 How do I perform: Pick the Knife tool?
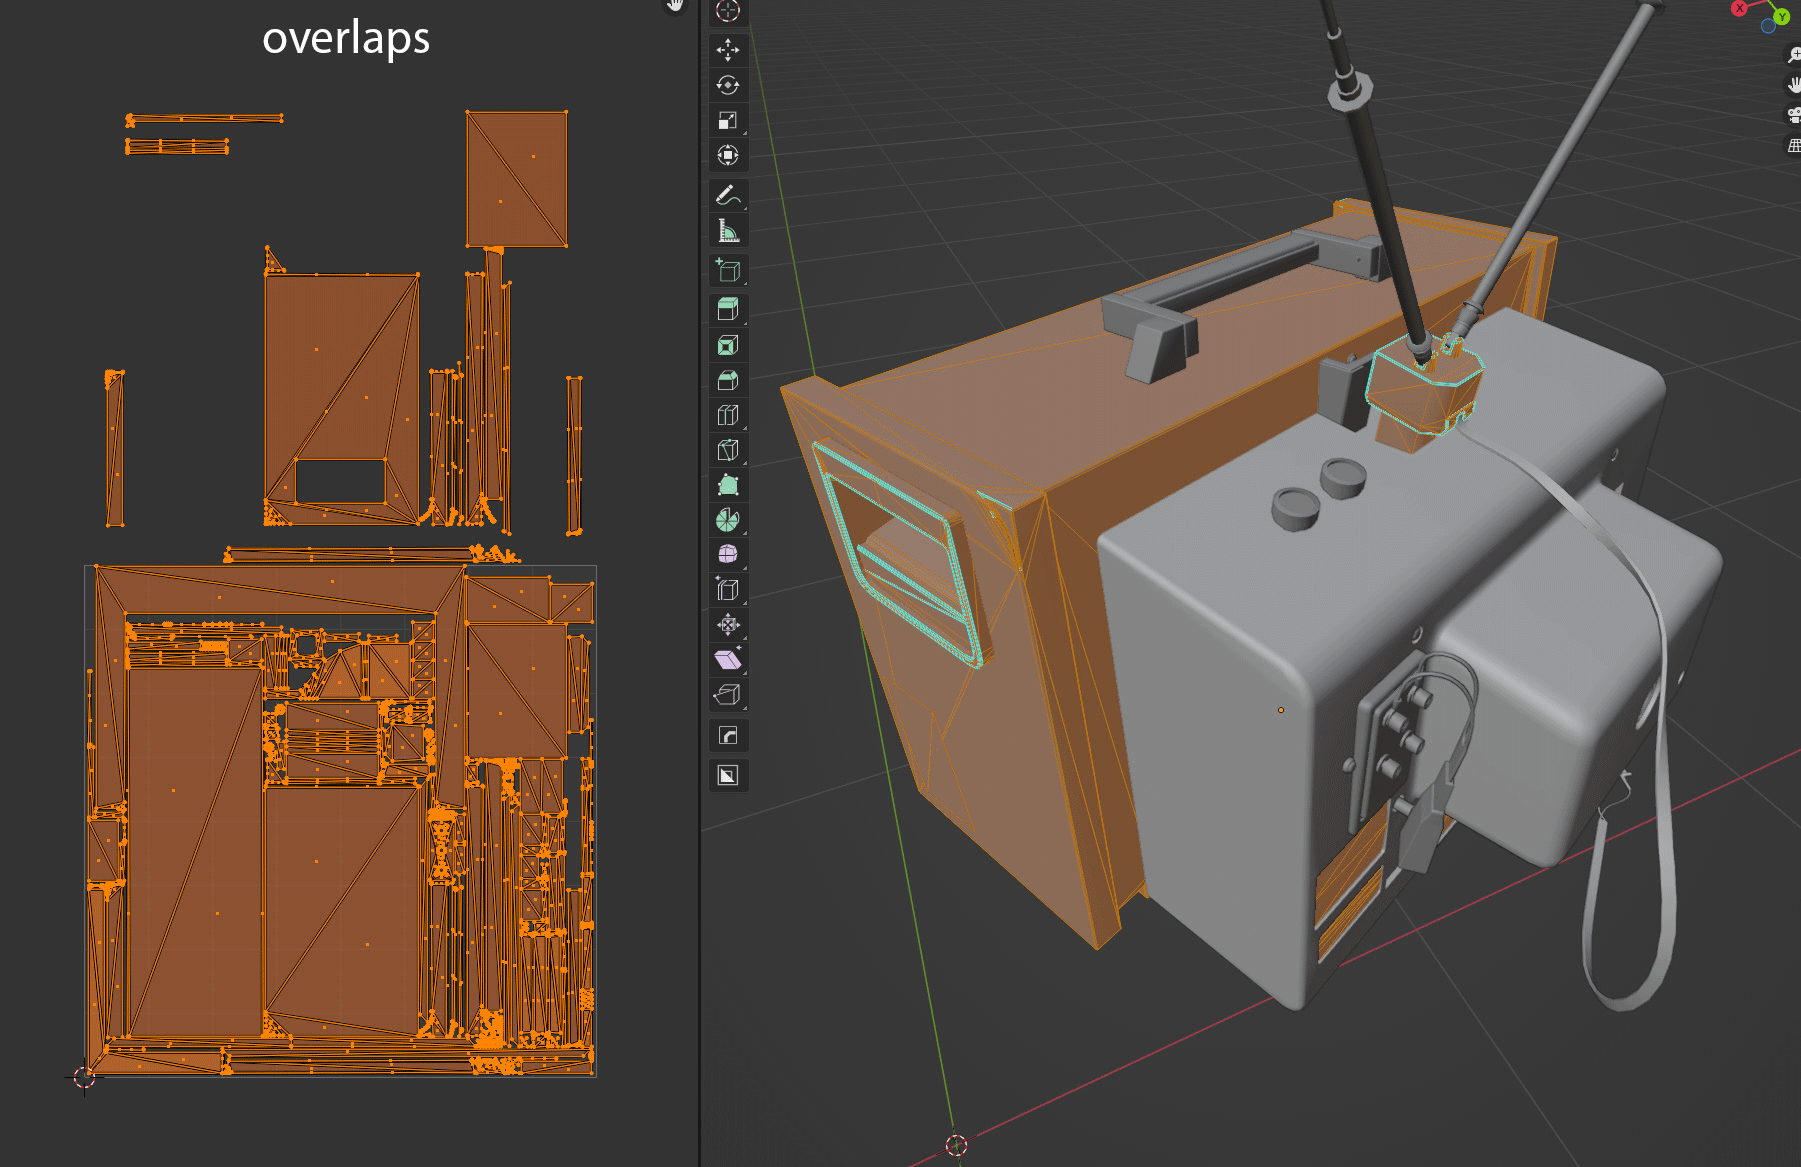728,450
